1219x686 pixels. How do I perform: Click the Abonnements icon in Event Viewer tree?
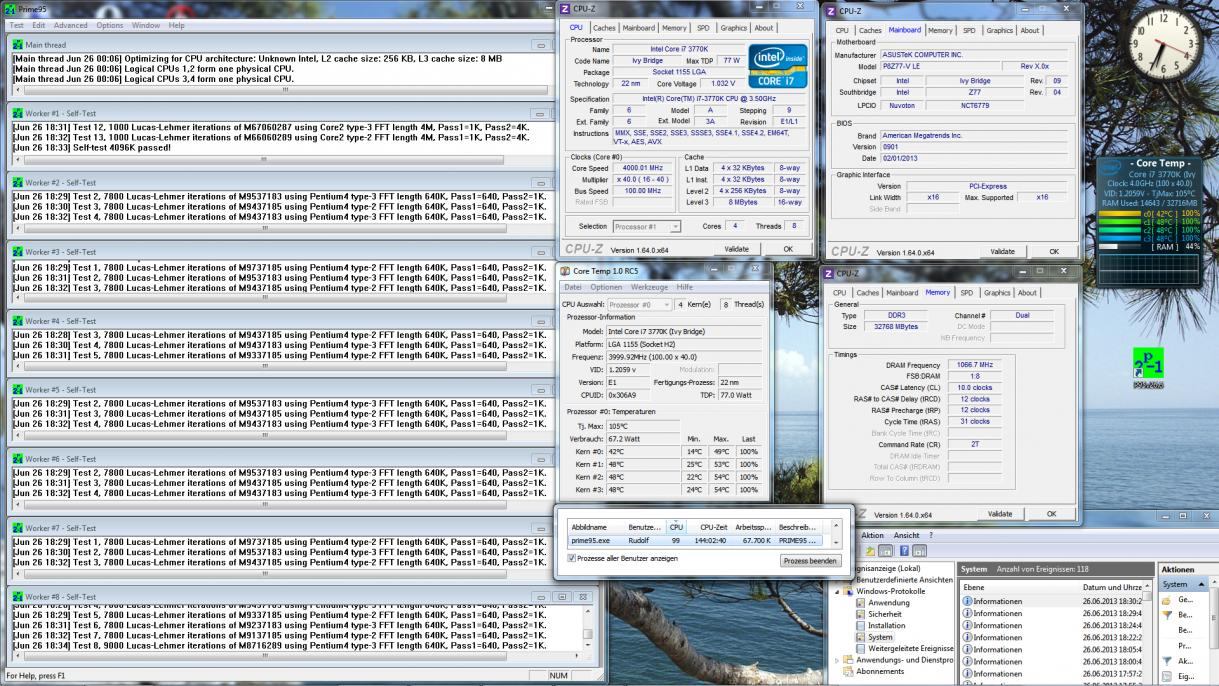848,672
